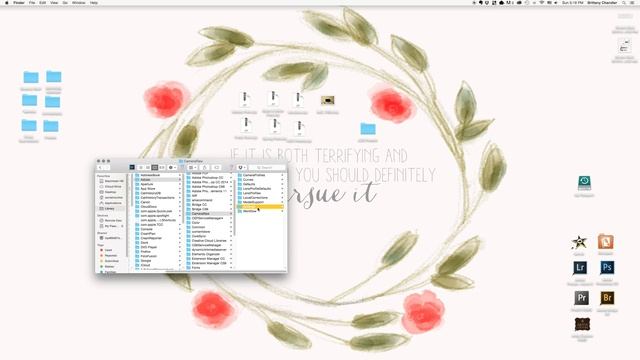This screenshot has height=360, width=640.
Task: Open the magnet-style toolbar dropdown in Finder
Action: coord(242,167)
